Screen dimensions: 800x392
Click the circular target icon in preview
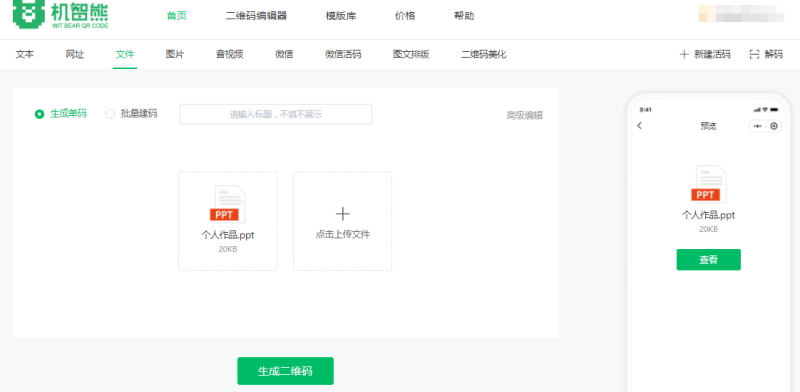click(774, 126)
